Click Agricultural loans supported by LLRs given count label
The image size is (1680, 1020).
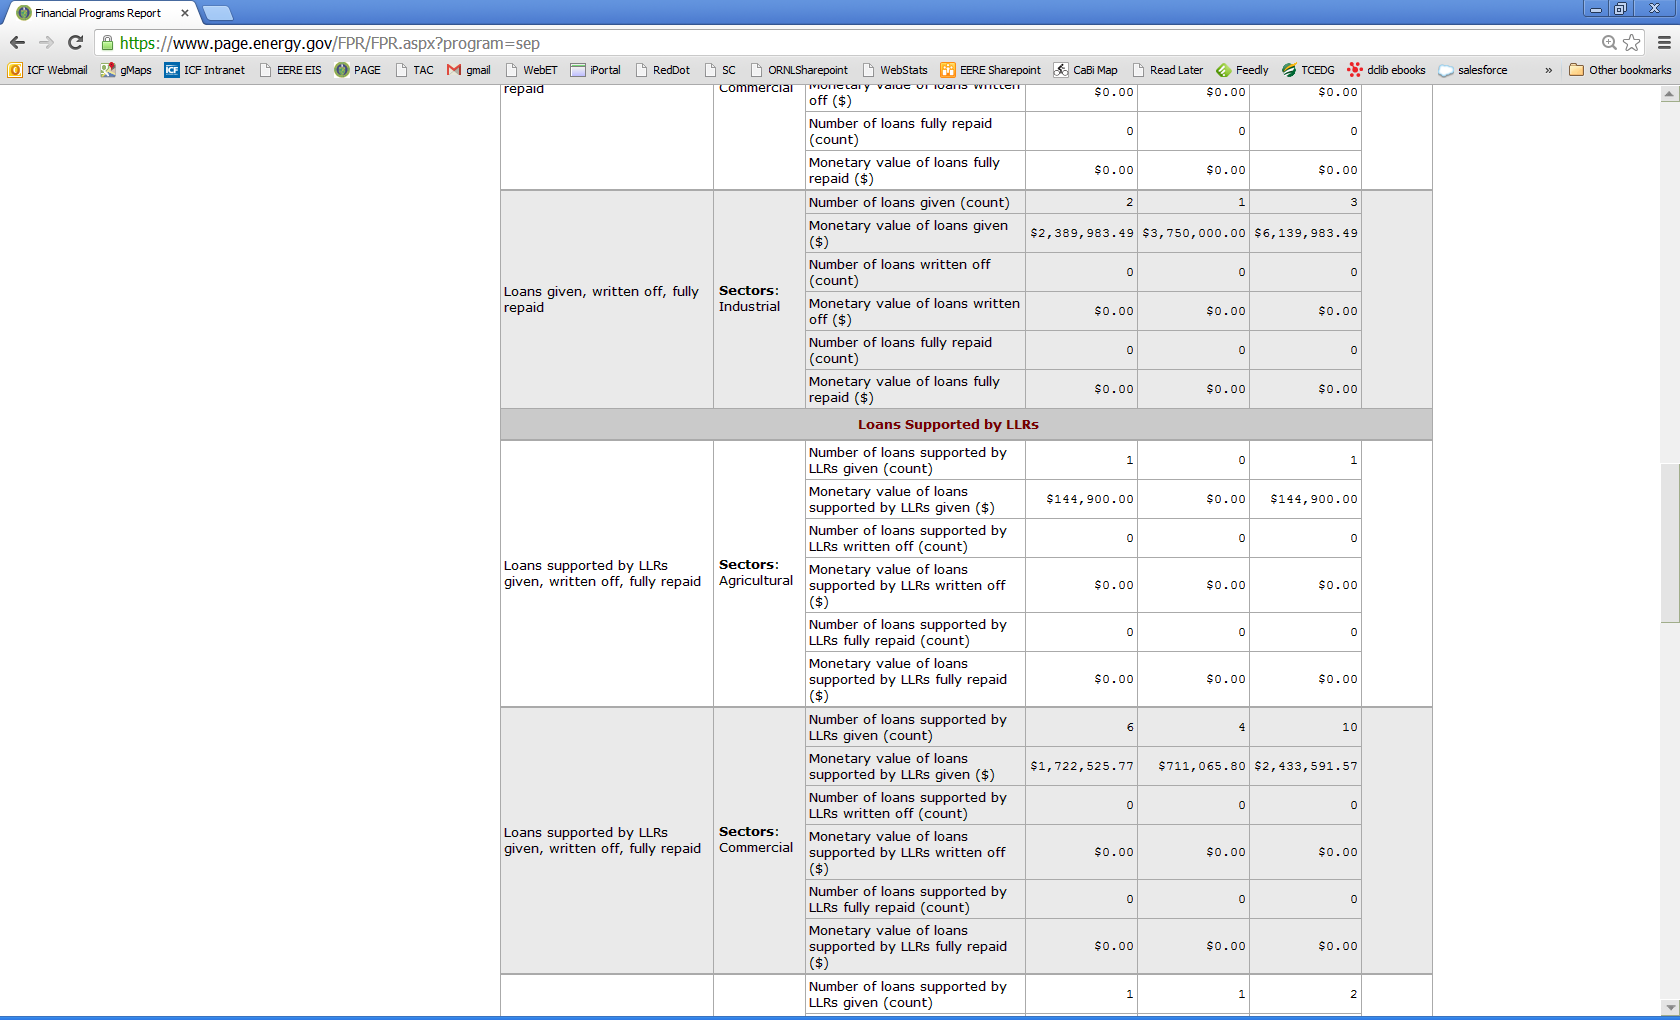(x=908, y=460)
